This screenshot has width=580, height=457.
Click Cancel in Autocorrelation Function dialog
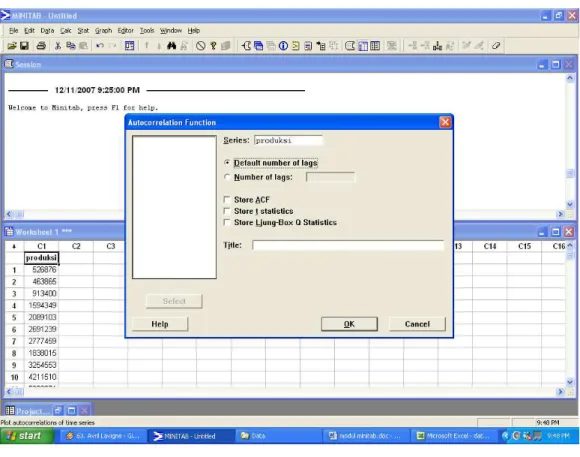(x=417, y=324)
